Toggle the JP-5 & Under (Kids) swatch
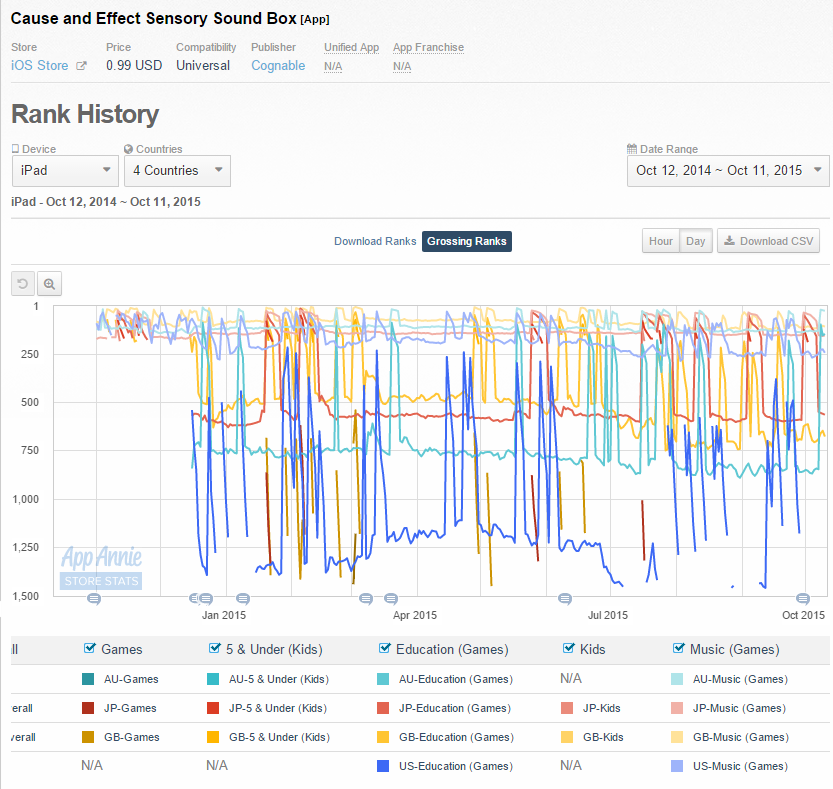This screenshot has height=789, width=833. pyautogui.click(x=213, y=708)
